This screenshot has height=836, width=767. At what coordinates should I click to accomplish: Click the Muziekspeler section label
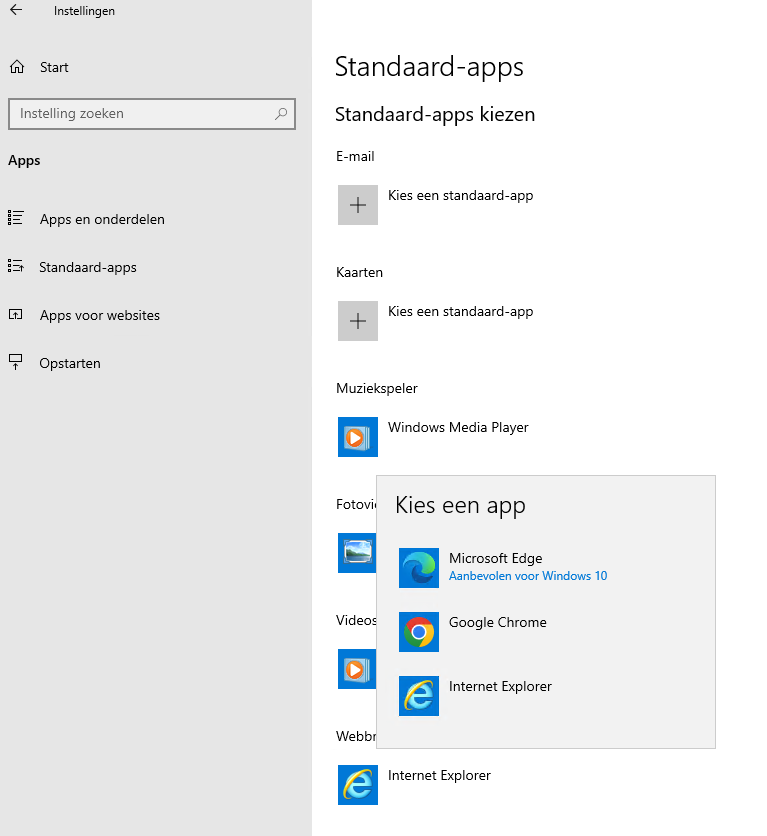point(377,389)
